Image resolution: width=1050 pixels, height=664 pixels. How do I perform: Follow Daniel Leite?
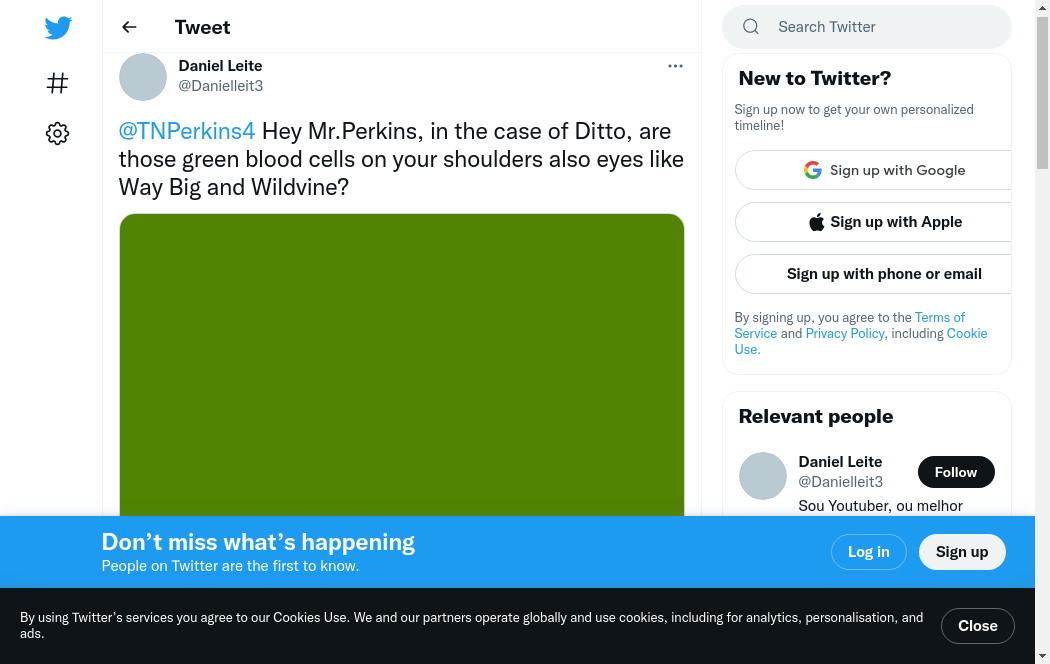955,472
